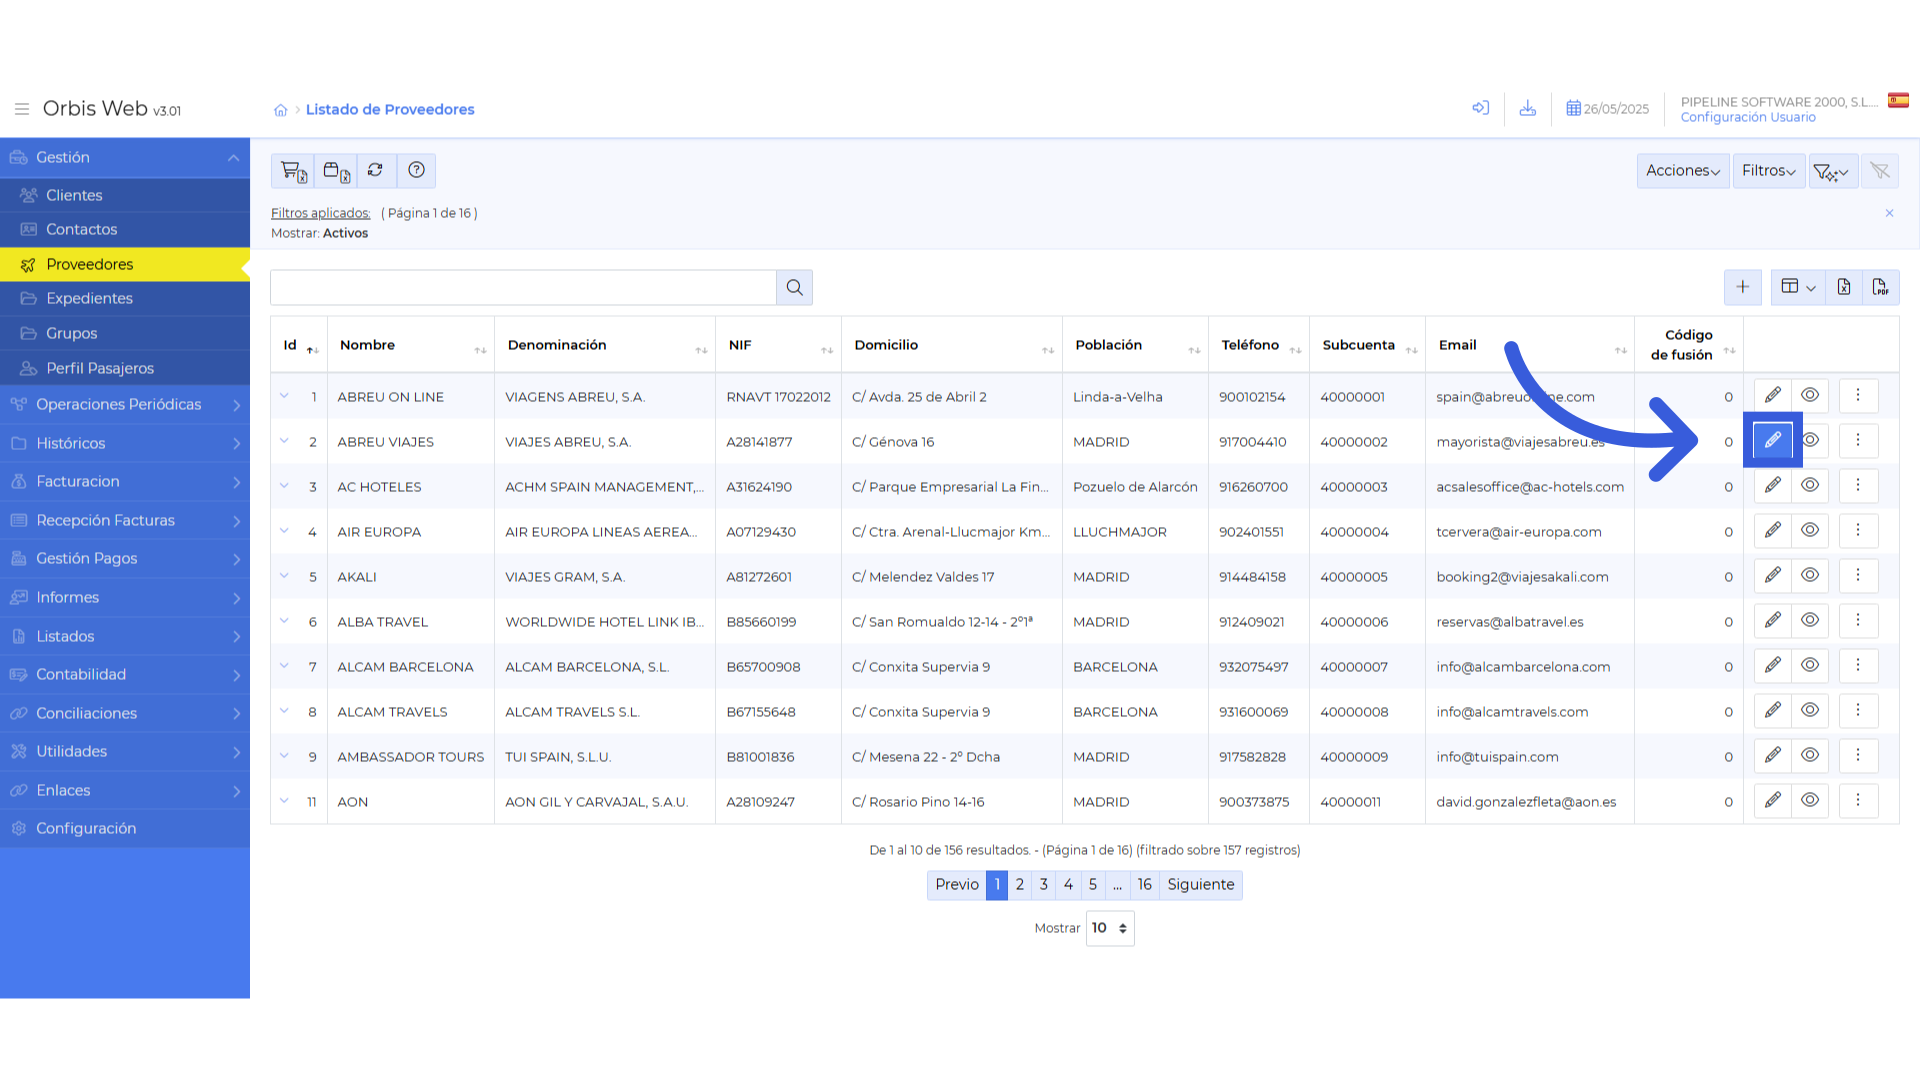Edit AKALI supplier
The width and height of the screenshot is (1920, 1080).
(1773, 576)
